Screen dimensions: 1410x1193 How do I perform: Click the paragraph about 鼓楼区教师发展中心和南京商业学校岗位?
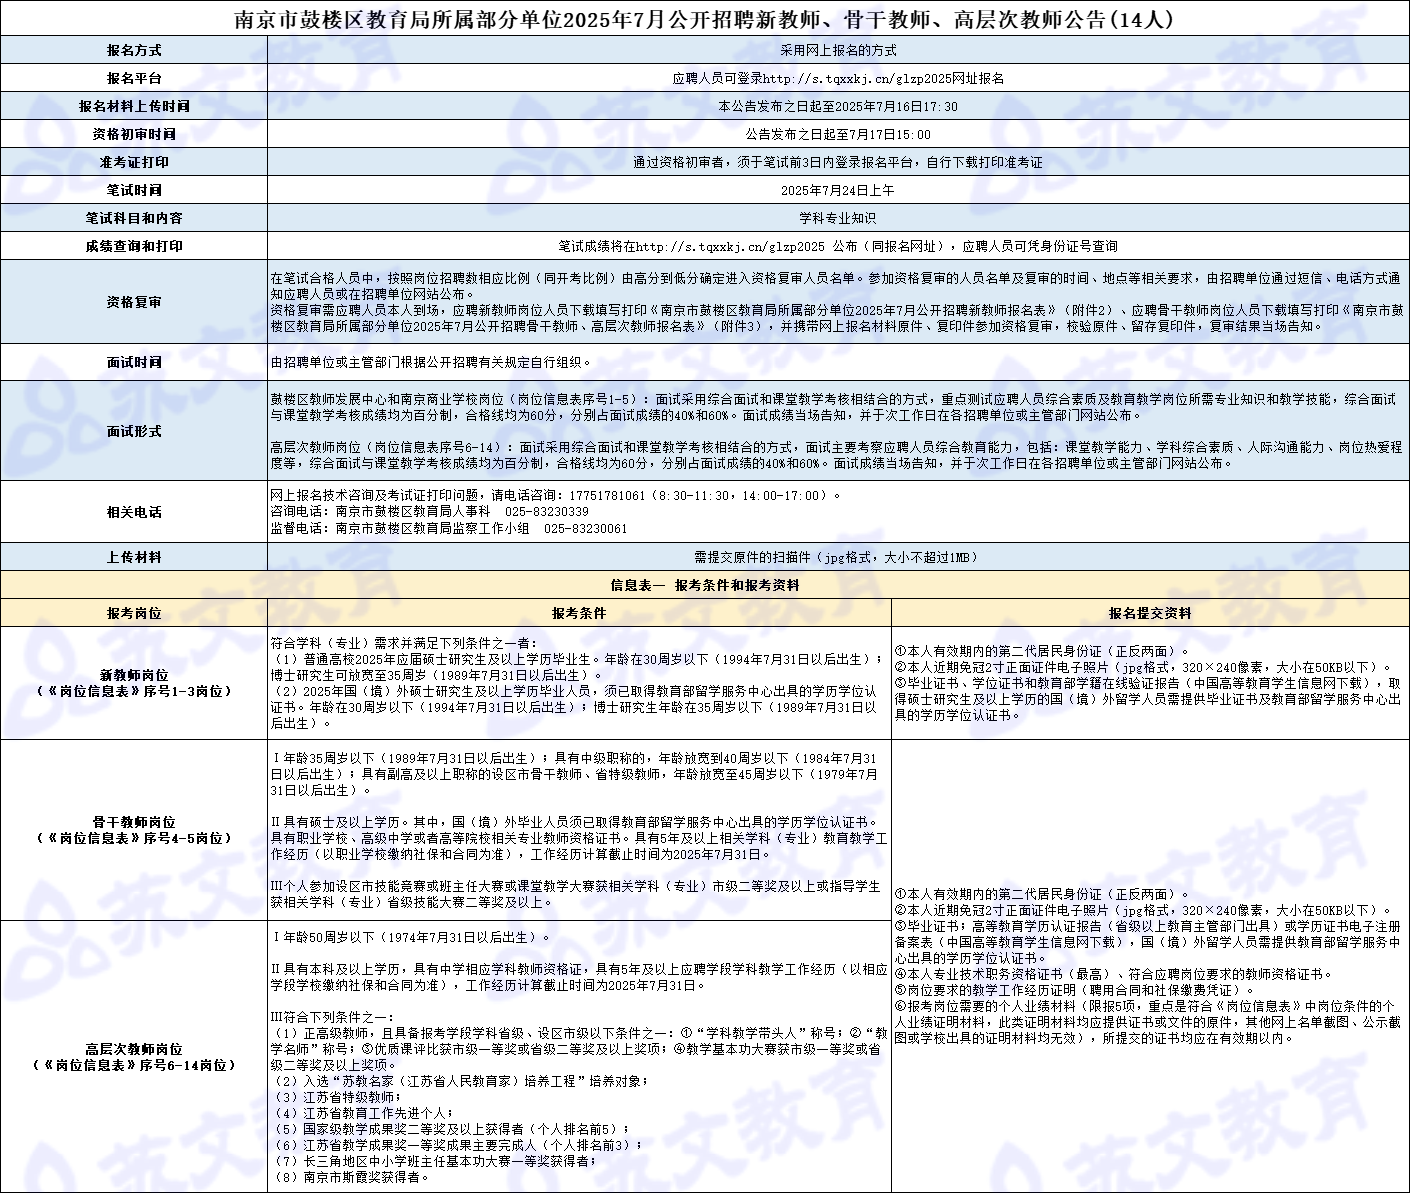tap(833, 407)
